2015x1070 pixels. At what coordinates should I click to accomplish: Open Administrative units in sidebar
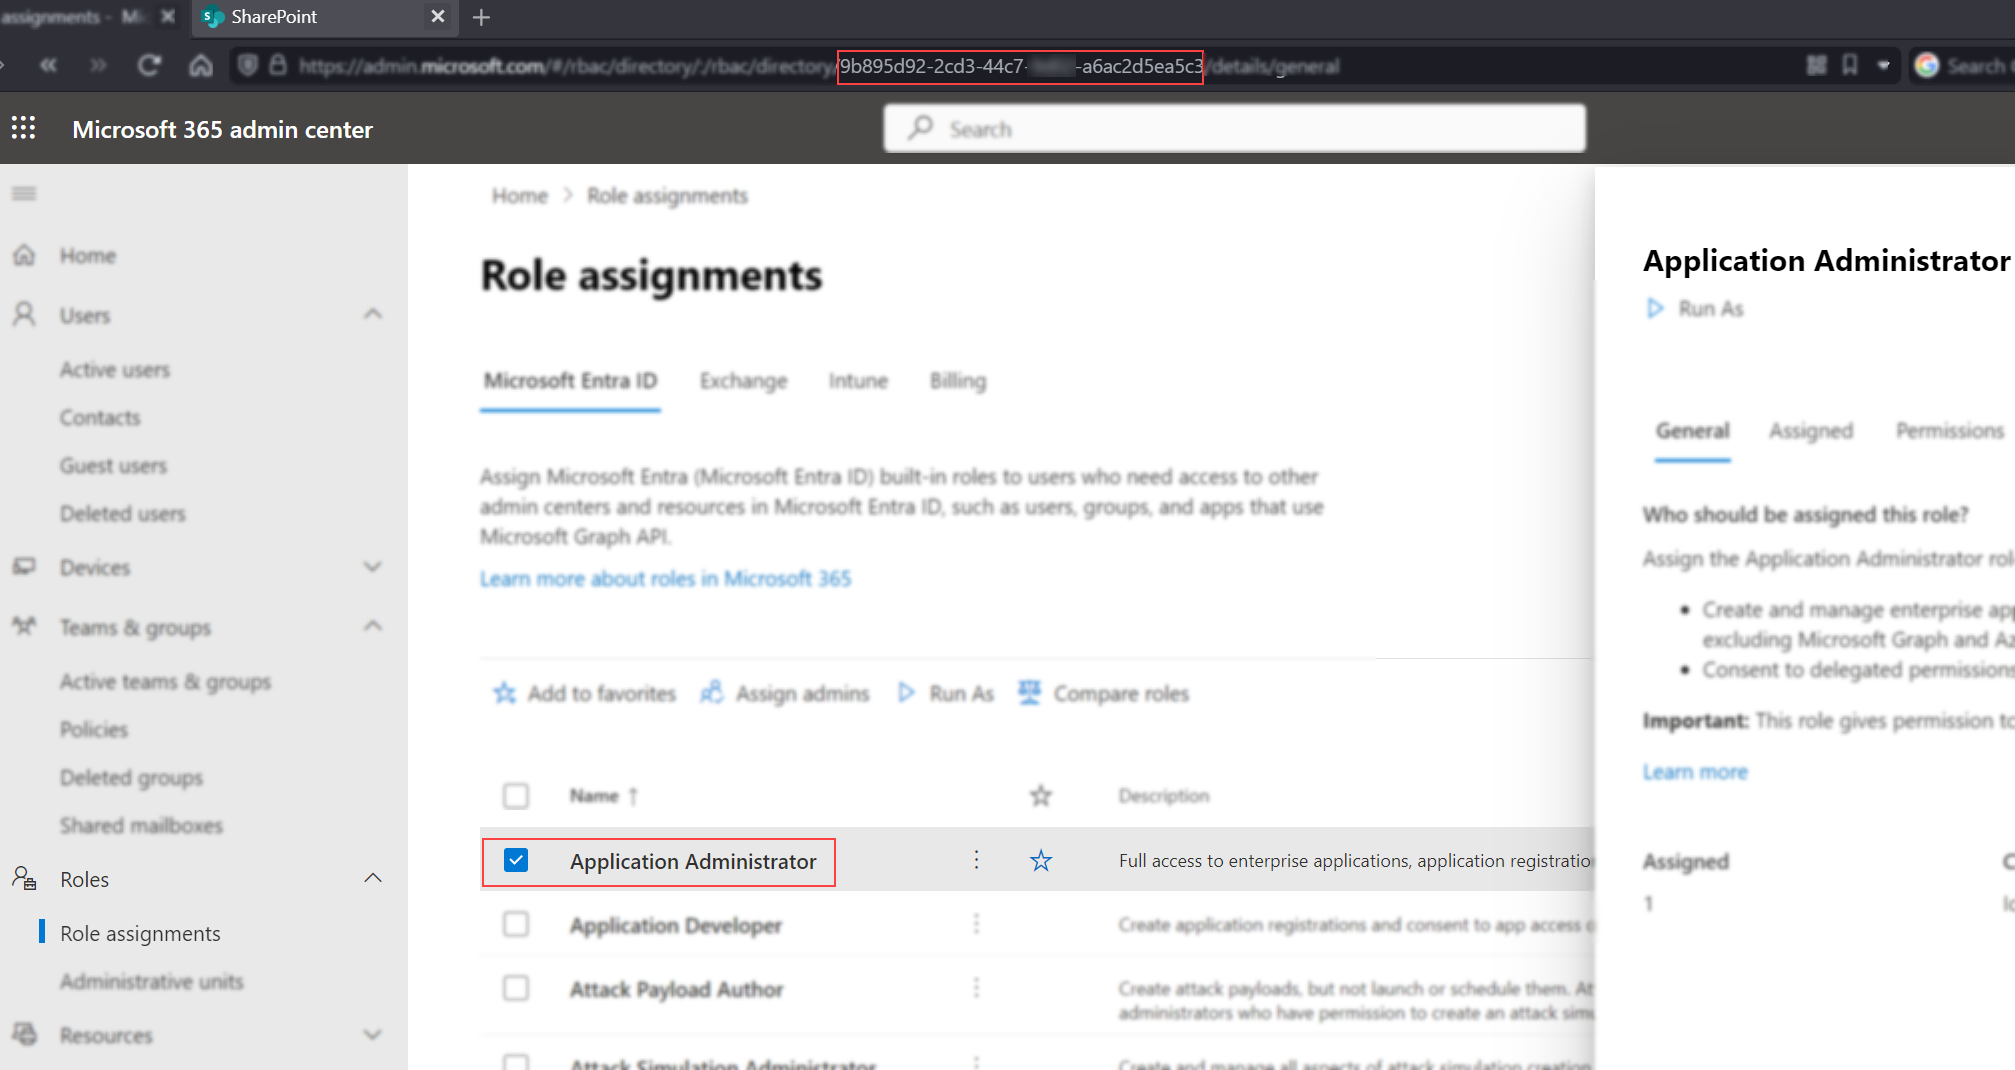151,982
